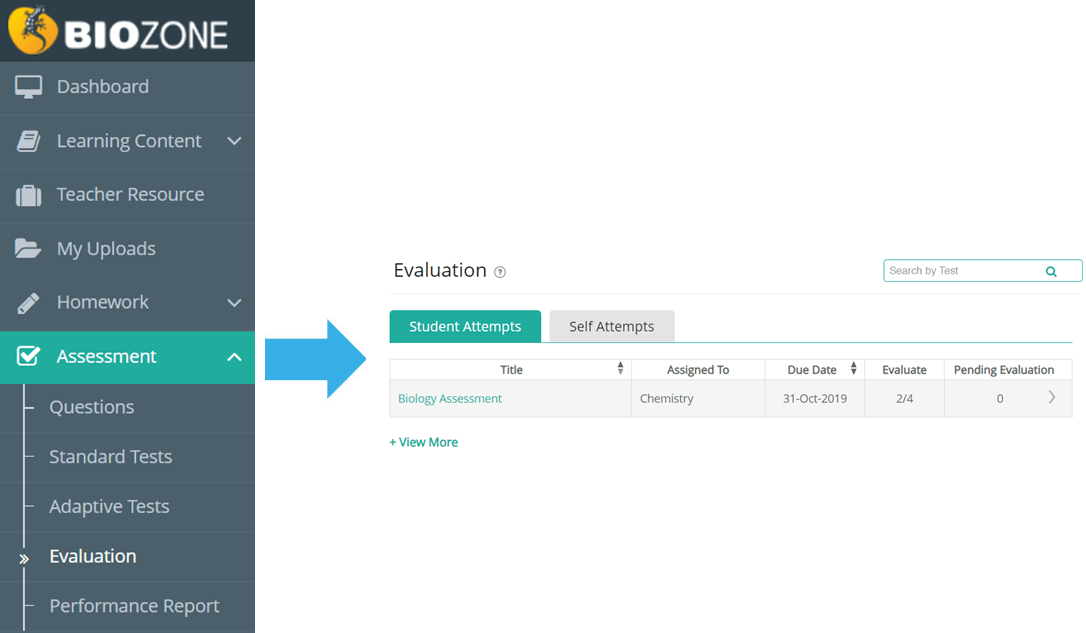Image resolution: width=1086 pixels, height=633 pixels.
Task: Click the 31-Oct-2019 due date cell
Action: [x=815, y=398]
